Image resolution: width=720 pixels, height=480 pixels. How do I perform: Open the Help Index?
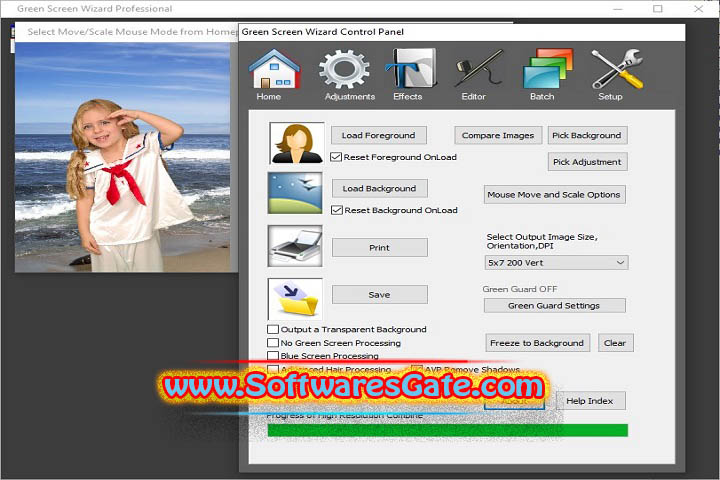[590, 401]
